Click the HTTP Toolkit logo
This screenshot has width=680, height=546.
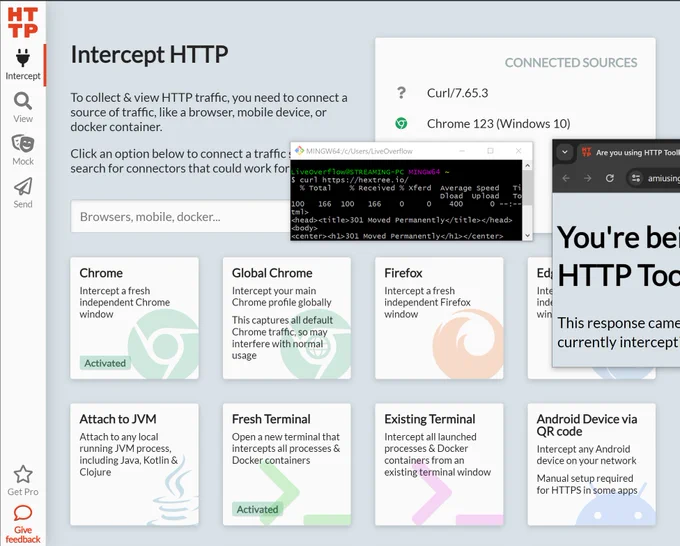tap(23, 22)
